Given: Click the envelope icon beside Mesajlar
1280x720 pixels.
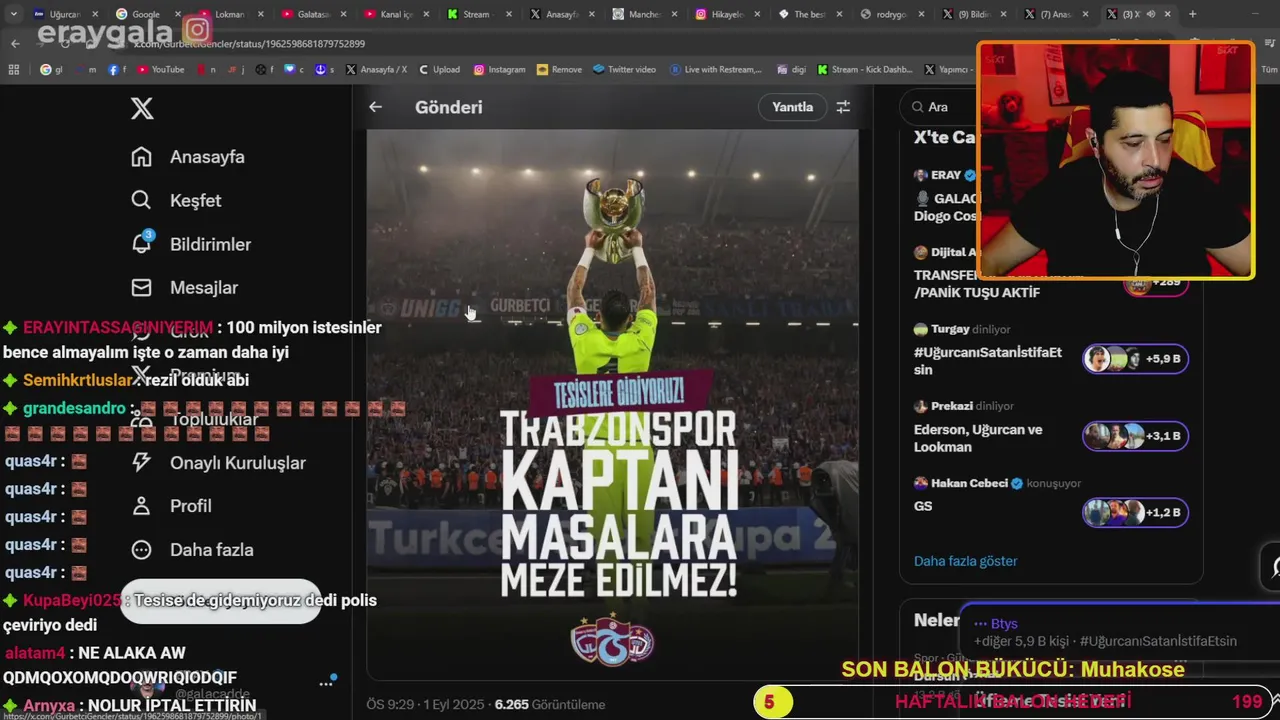Looking at the screenshot, I should pos(142,288).
